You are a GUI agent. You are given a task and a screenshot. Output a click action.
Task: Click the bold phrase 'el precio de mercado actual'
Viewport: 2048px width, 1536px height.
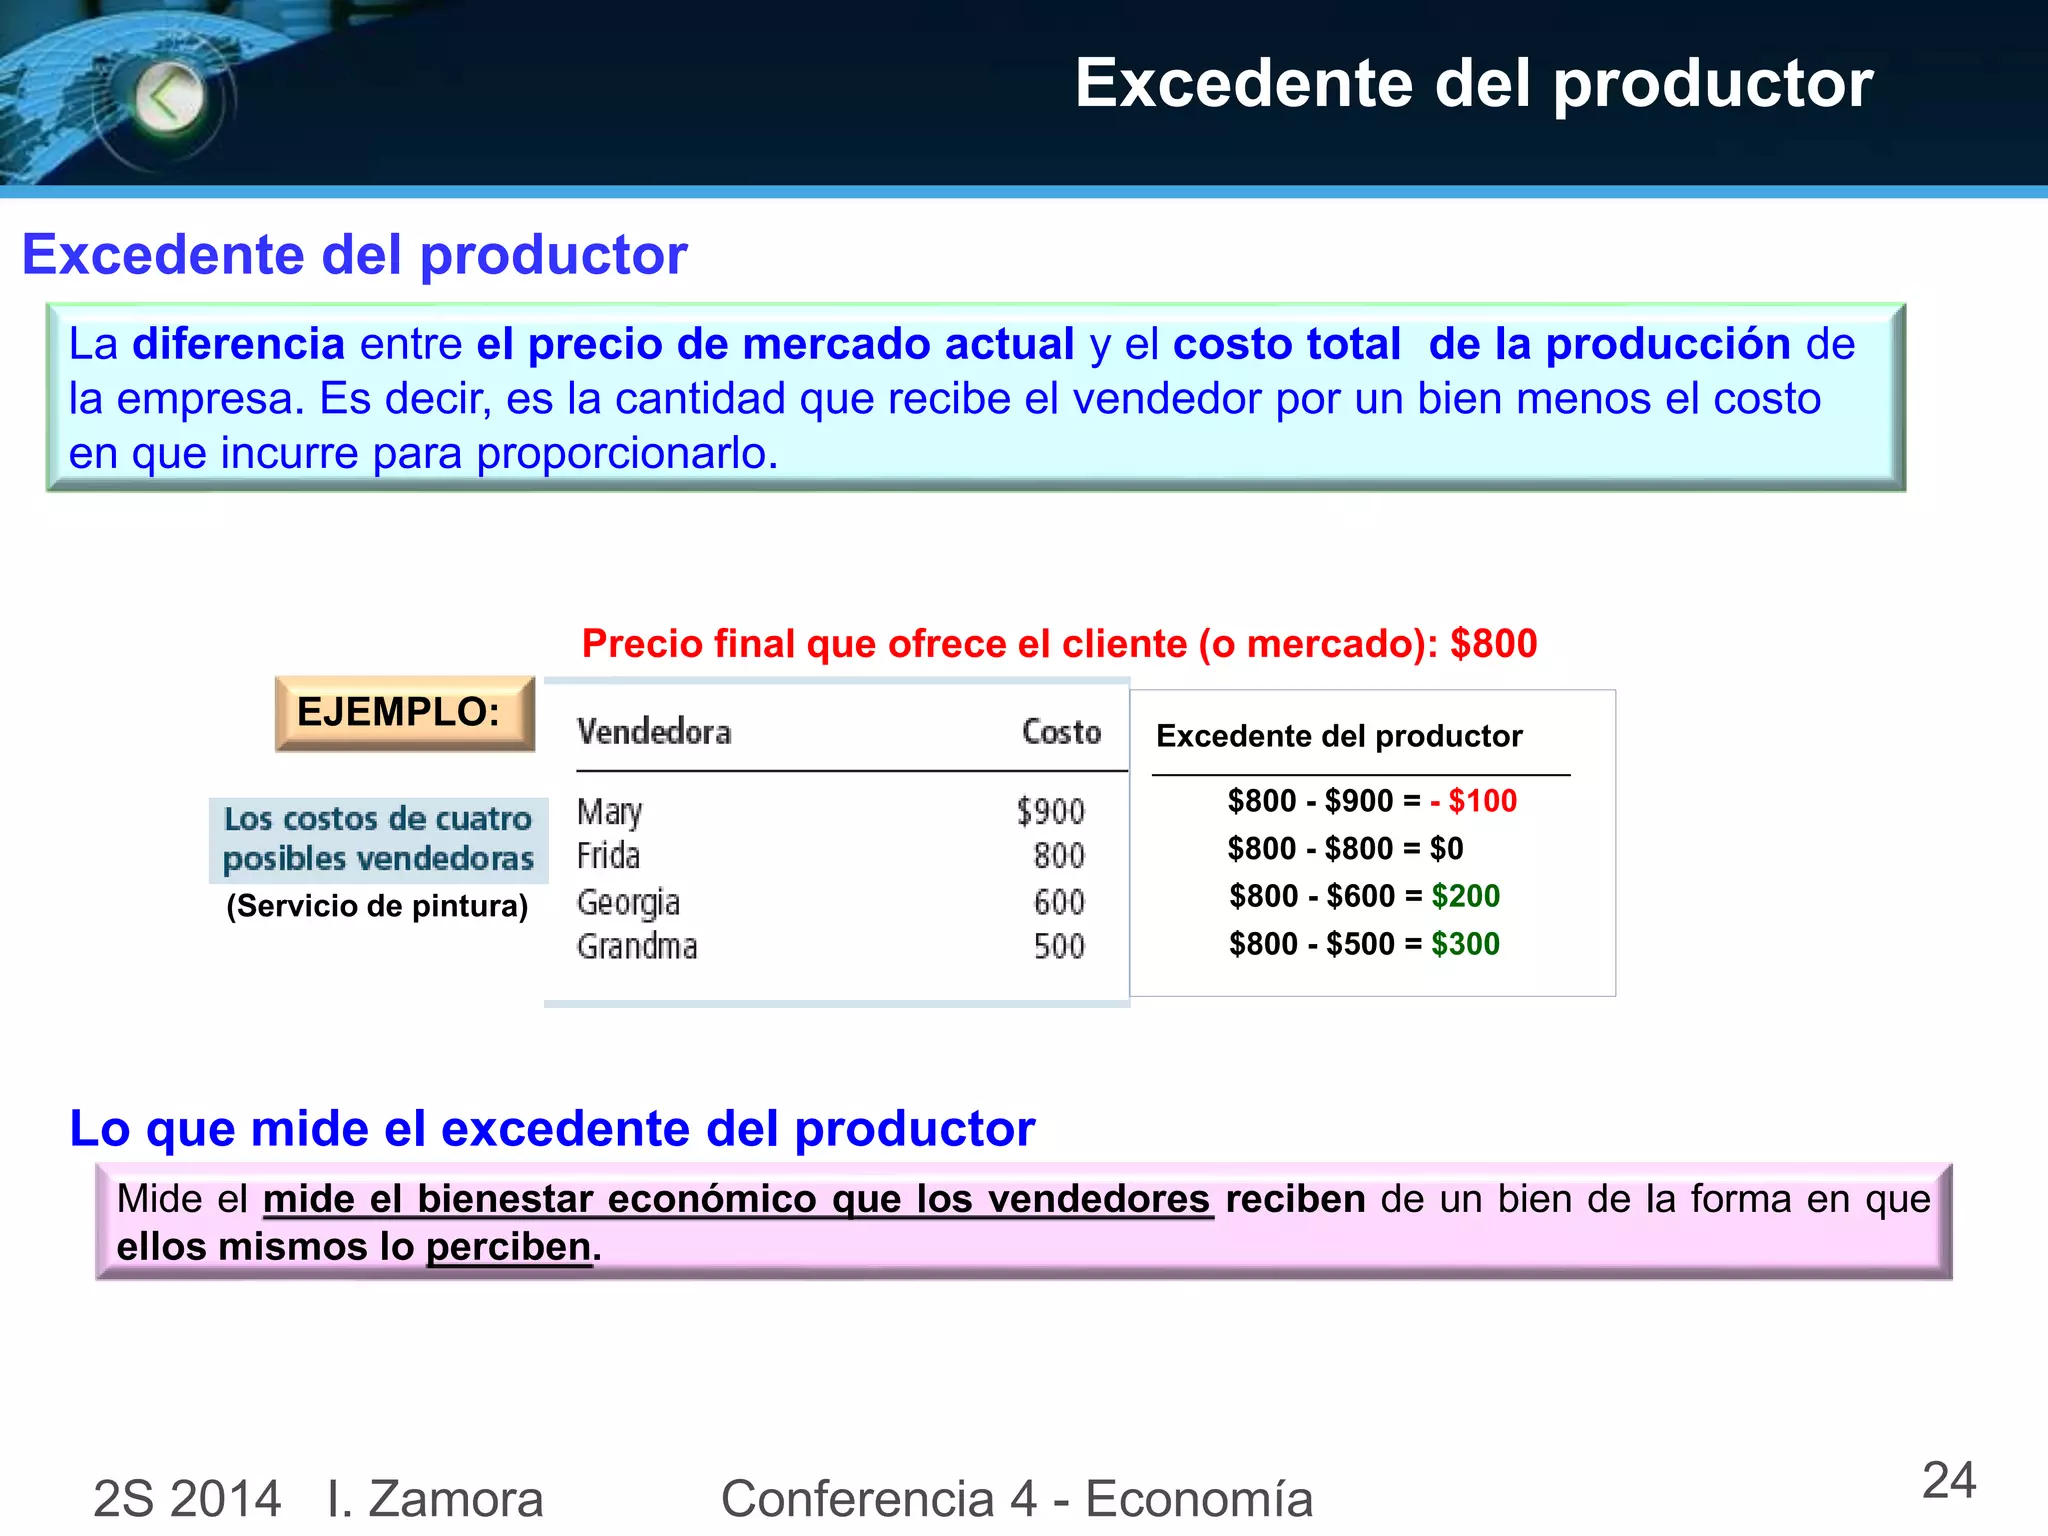pyautogui.click(x=775, y=344)
